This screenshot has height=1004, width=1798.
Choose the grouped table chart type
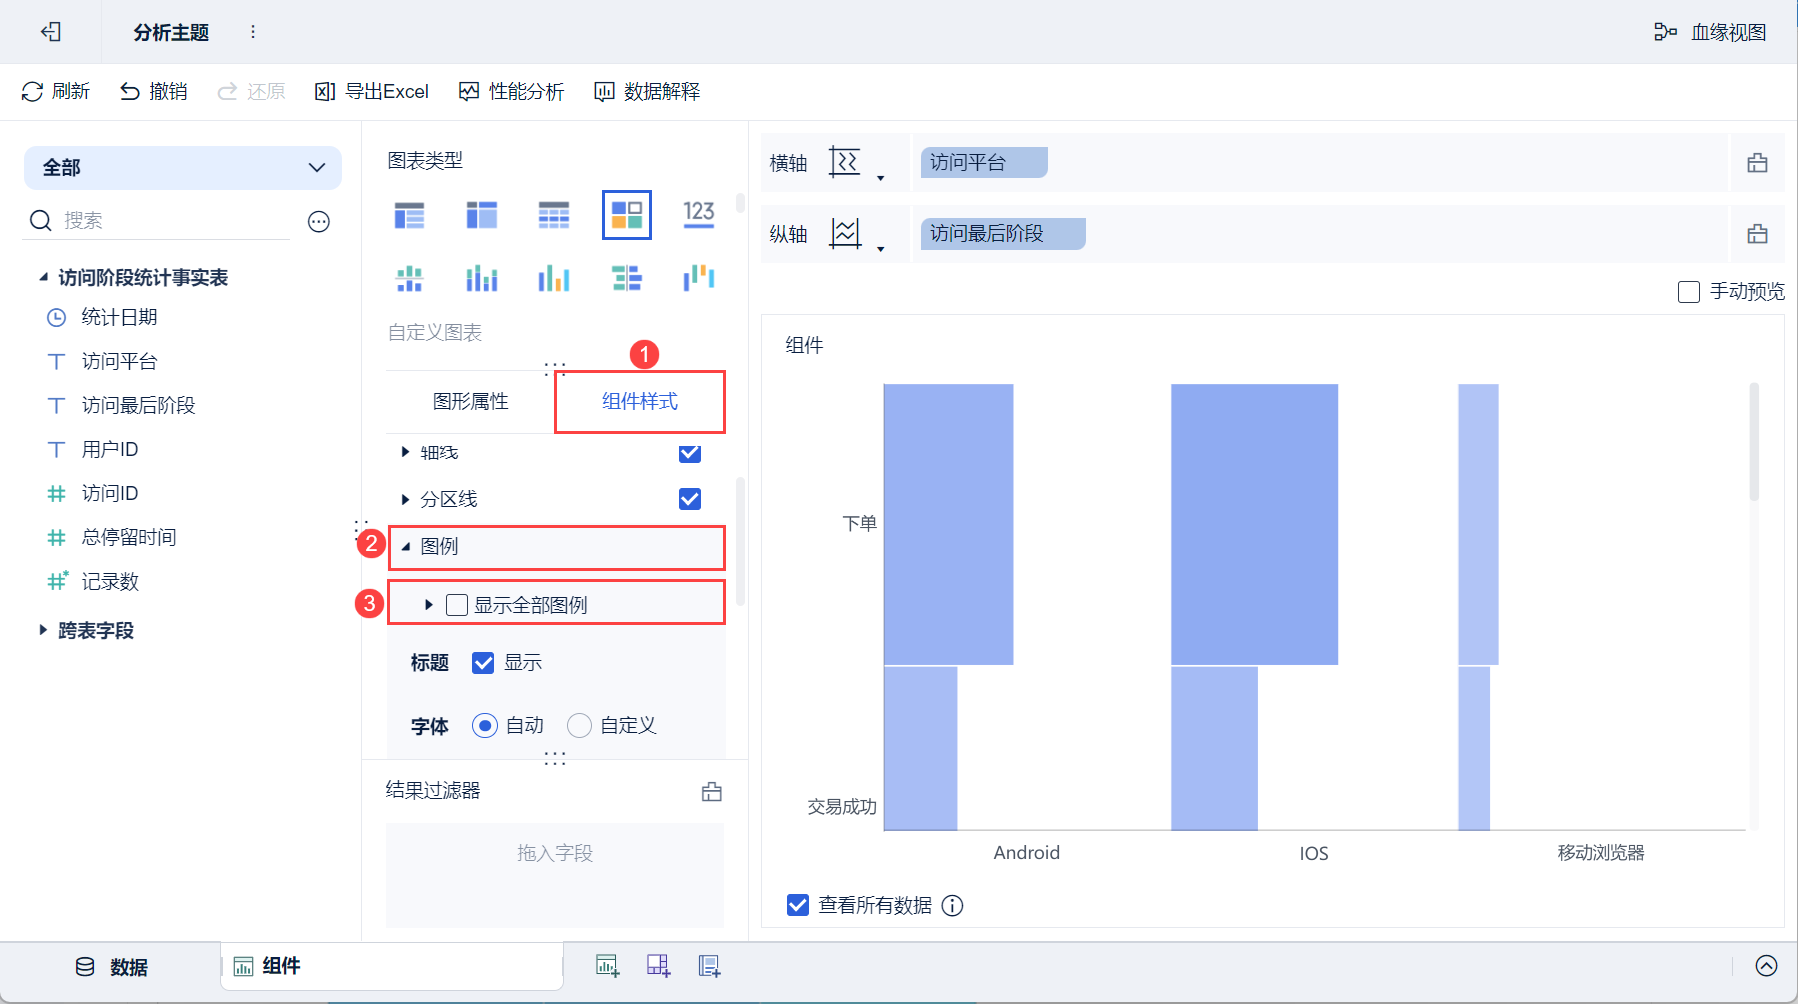[410, 215]
